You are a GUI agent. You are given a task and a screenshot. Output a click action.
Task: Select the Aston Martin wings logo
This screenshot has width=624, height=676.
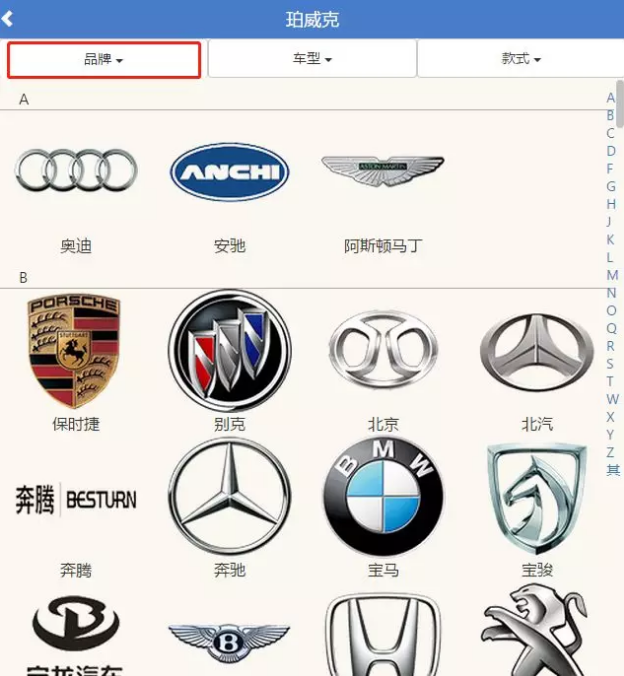coord(383,170)
